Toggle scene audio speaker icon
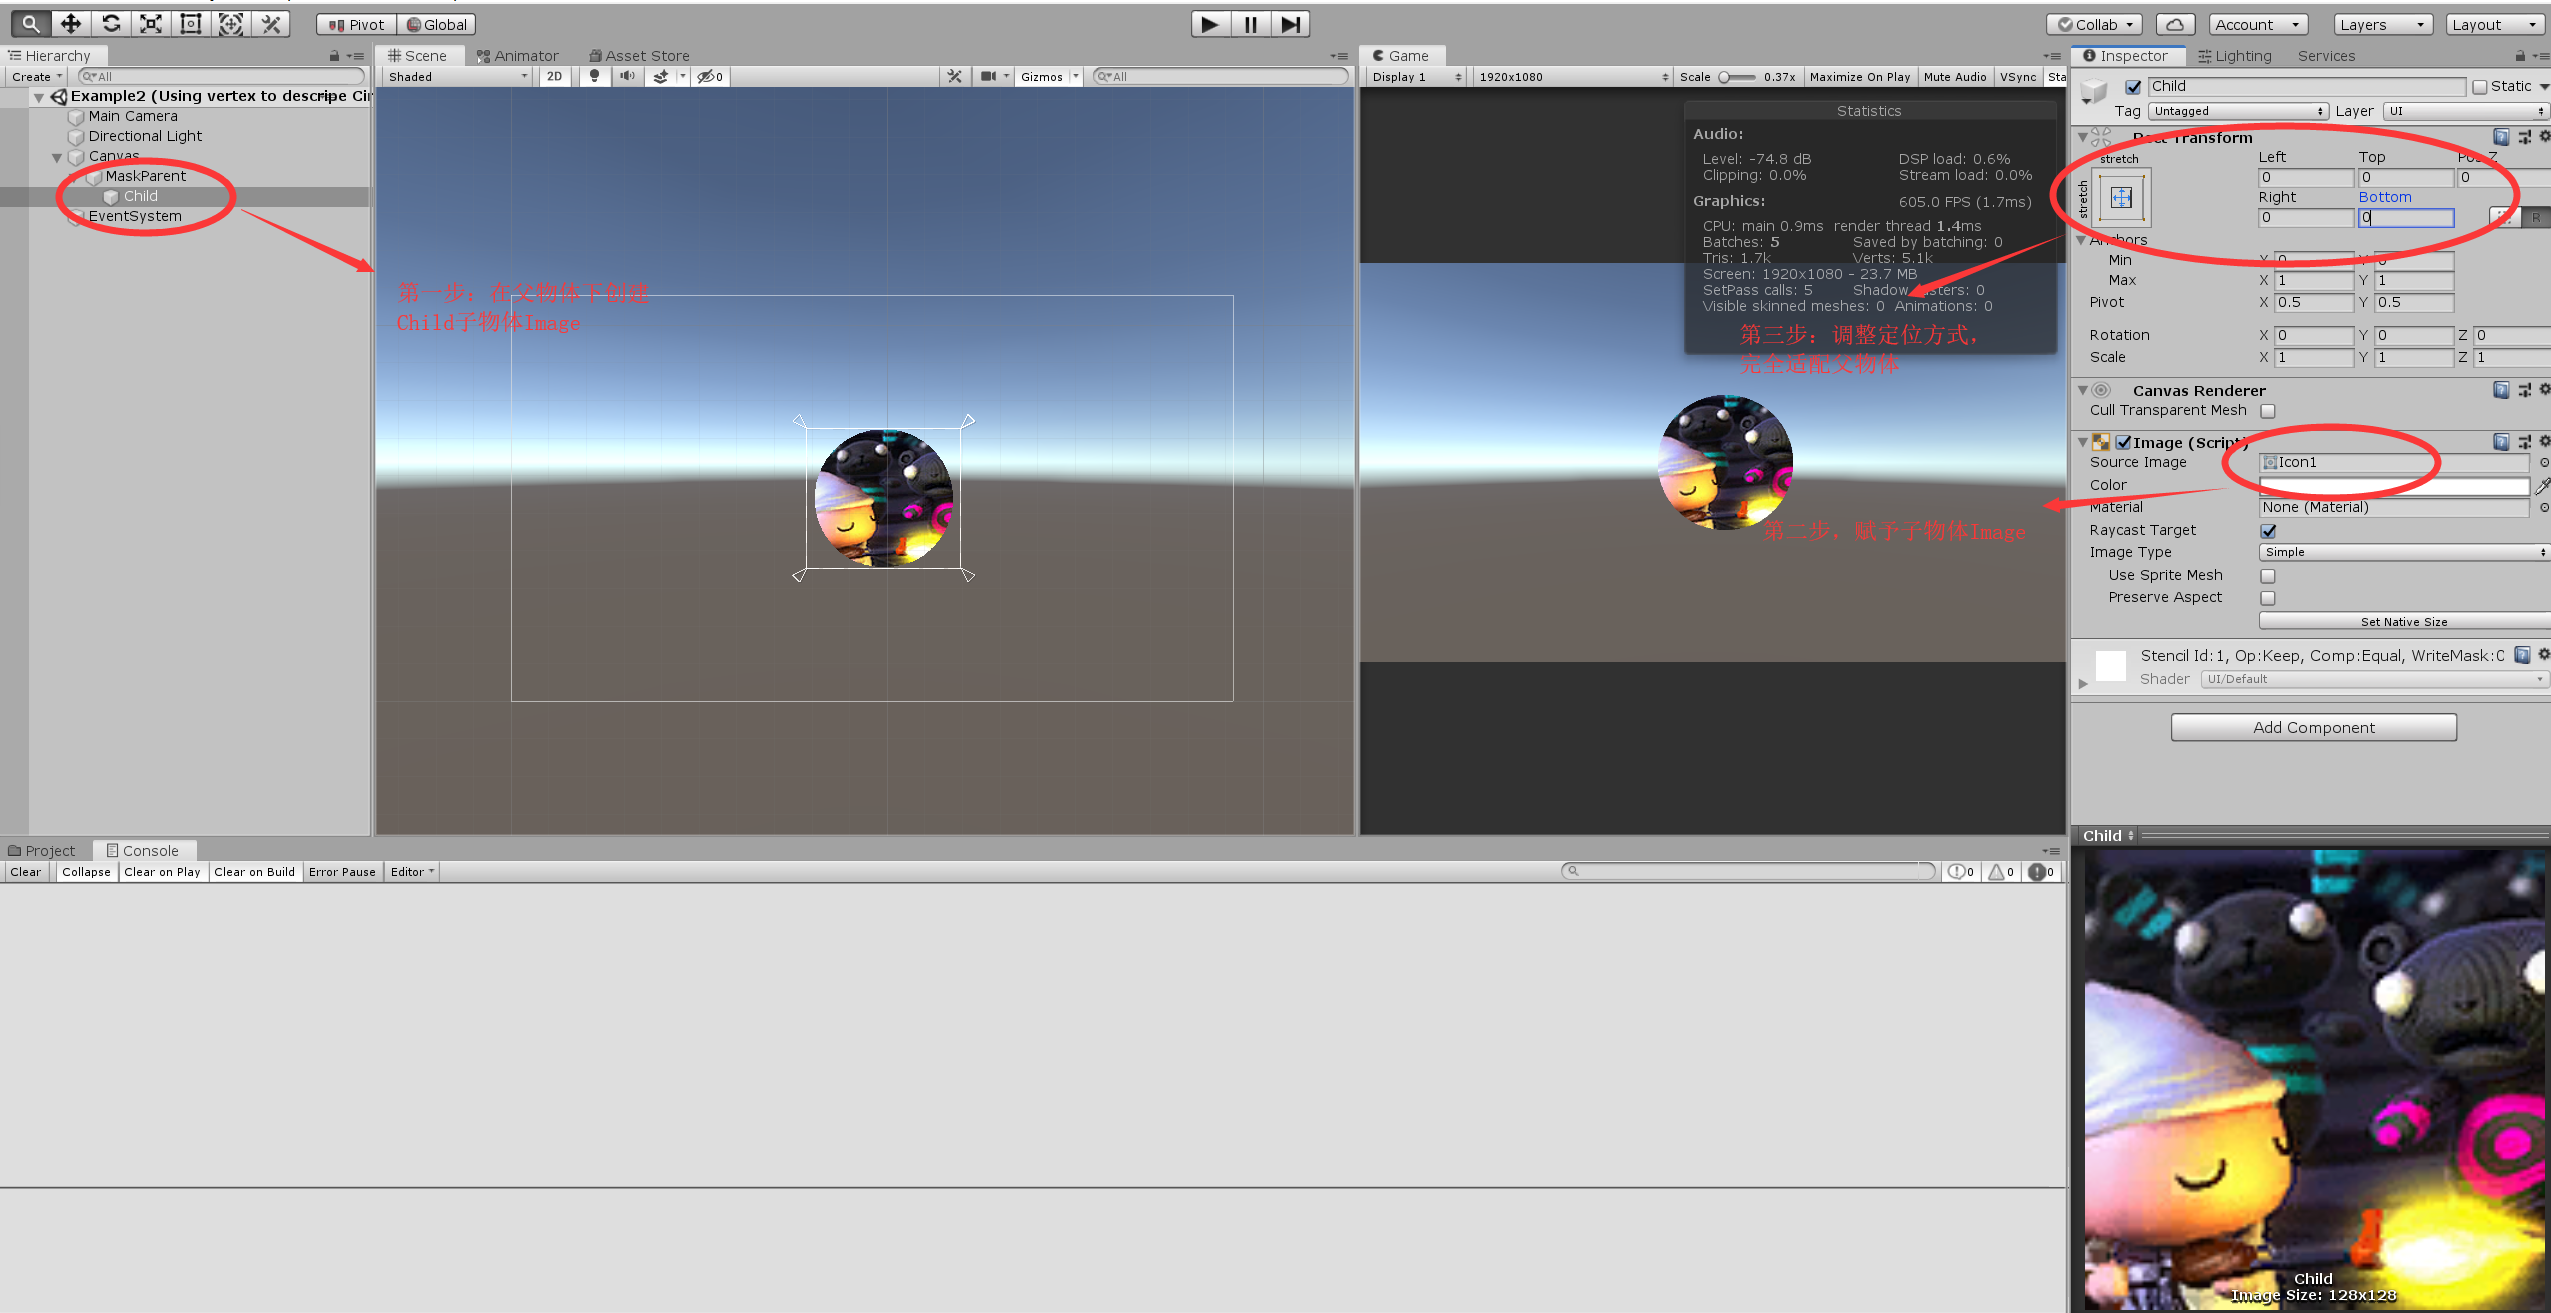Image resolution: width=2551 pixels, height=1313 pixels. pos(627,76)
